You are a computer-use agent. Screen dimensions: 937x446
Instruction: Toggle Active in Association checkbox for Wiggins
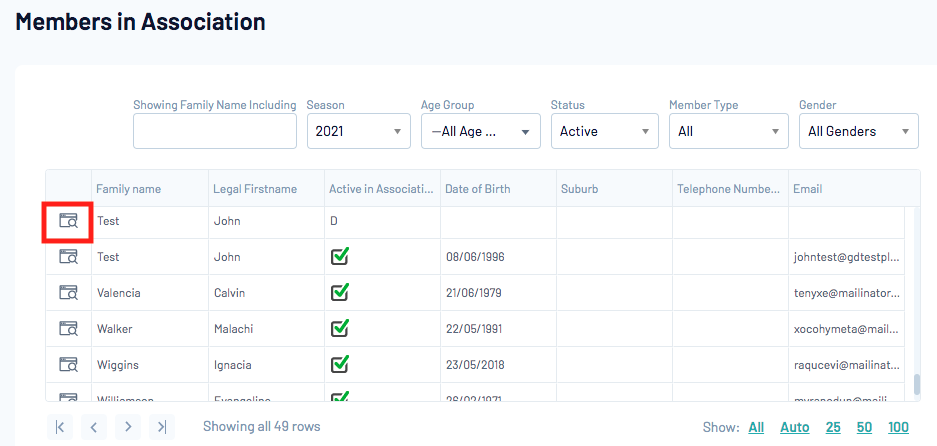tap(340, 365)
